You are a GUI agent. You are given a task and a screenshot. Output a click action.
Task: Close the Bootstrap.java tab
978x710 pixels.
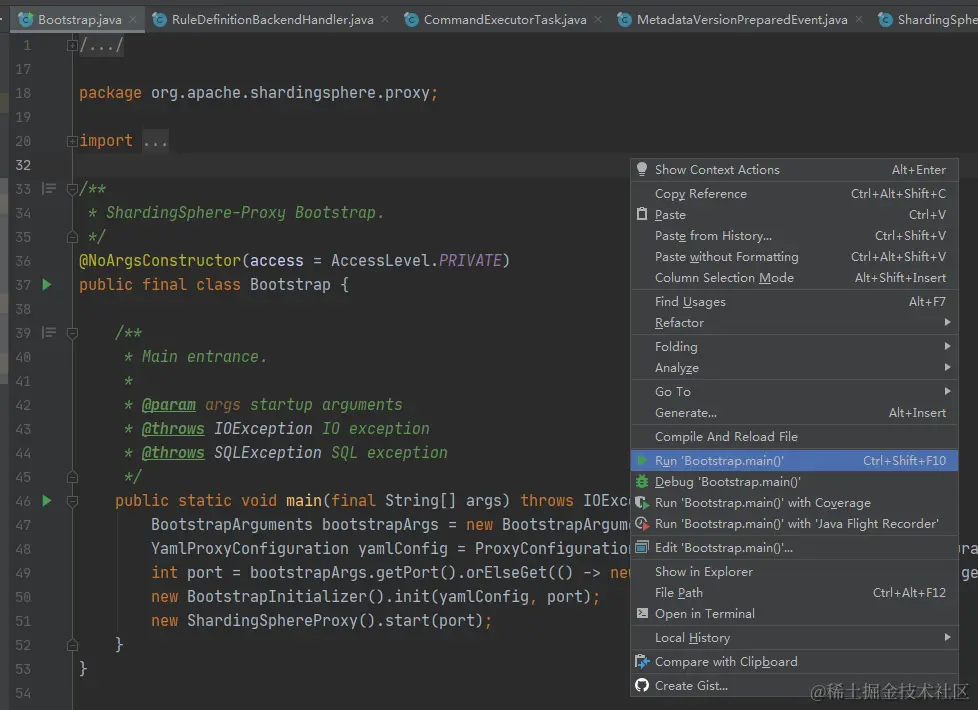coord(133,19)
